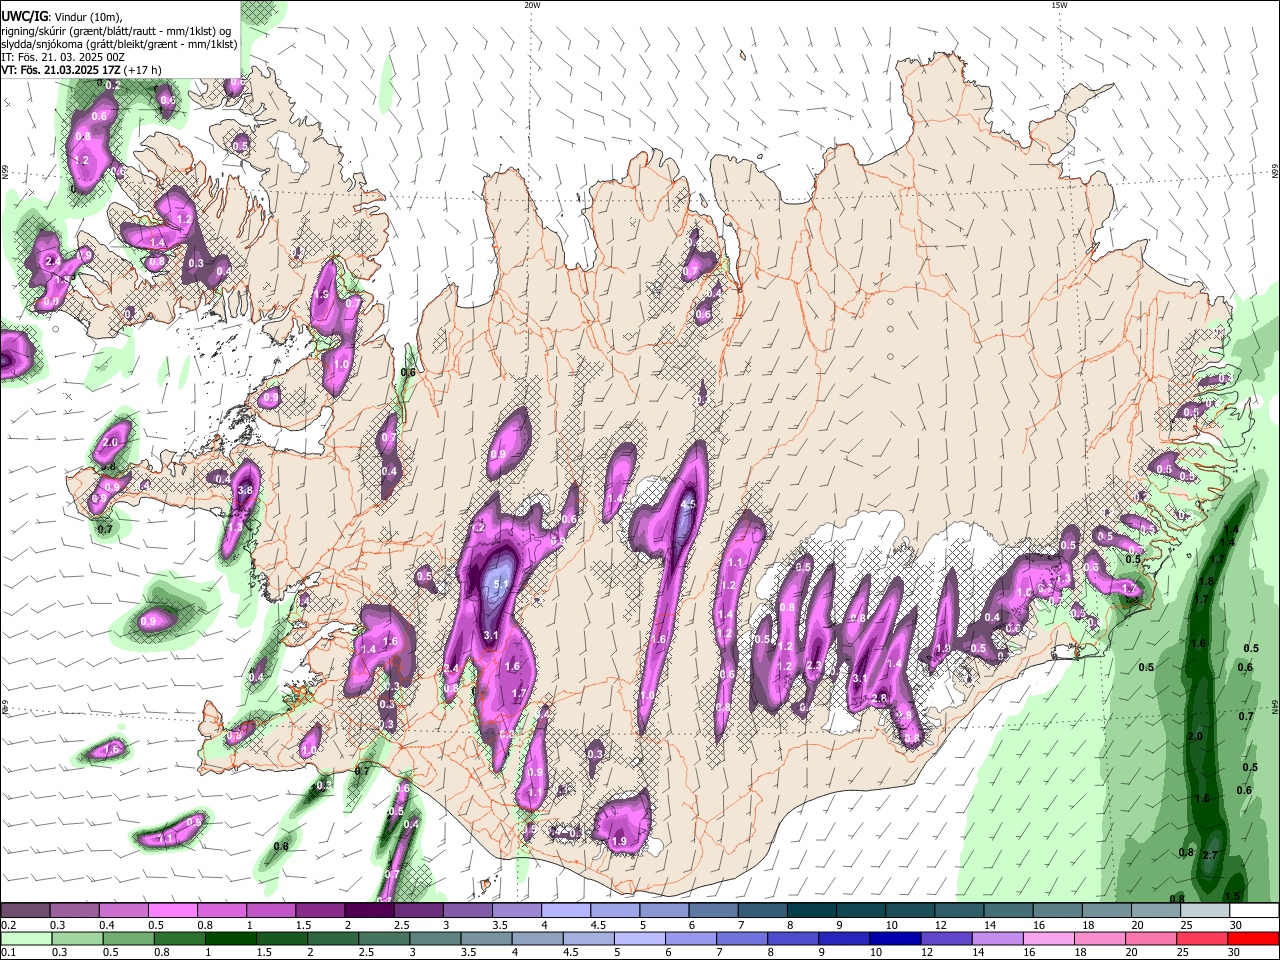Image resolution: width=1280 pixels, height=960 pixels.
Task: Click the 2.3 snowfall value on the map
Action: (814, 666)
